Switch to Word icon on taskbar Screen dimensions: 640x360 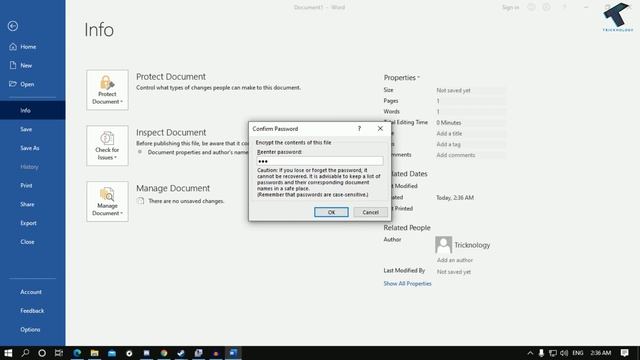(233, 353)
